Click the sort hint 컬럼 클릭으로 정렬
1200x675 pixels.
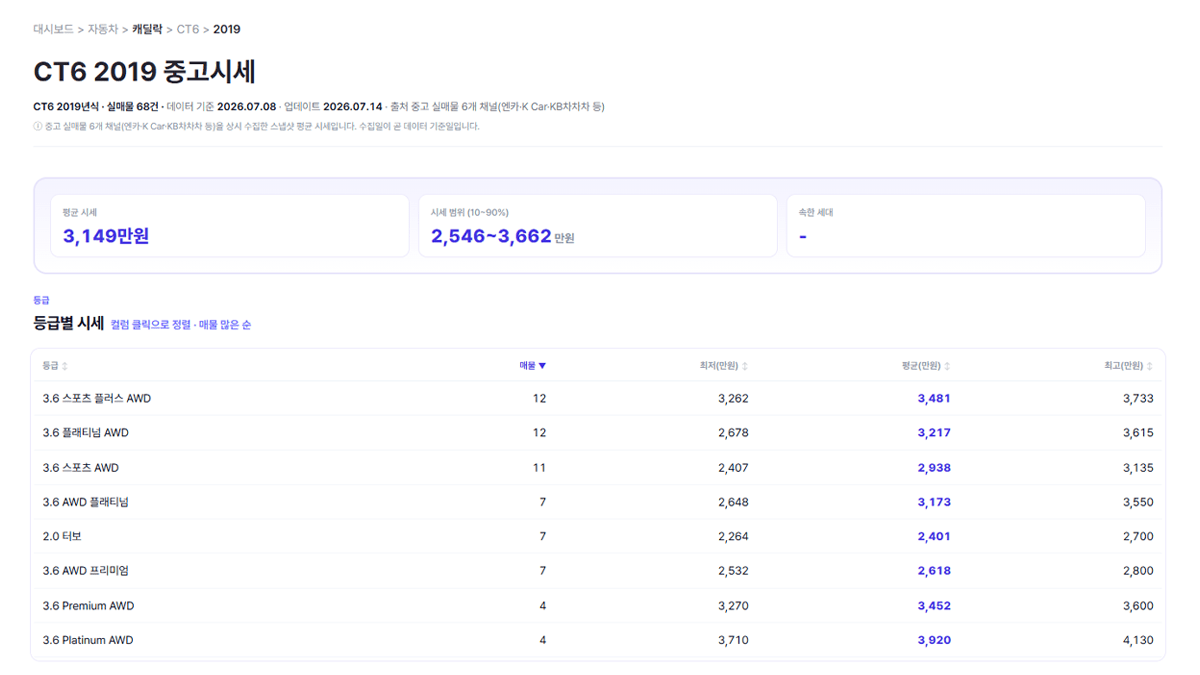click(x=149, y=325)
